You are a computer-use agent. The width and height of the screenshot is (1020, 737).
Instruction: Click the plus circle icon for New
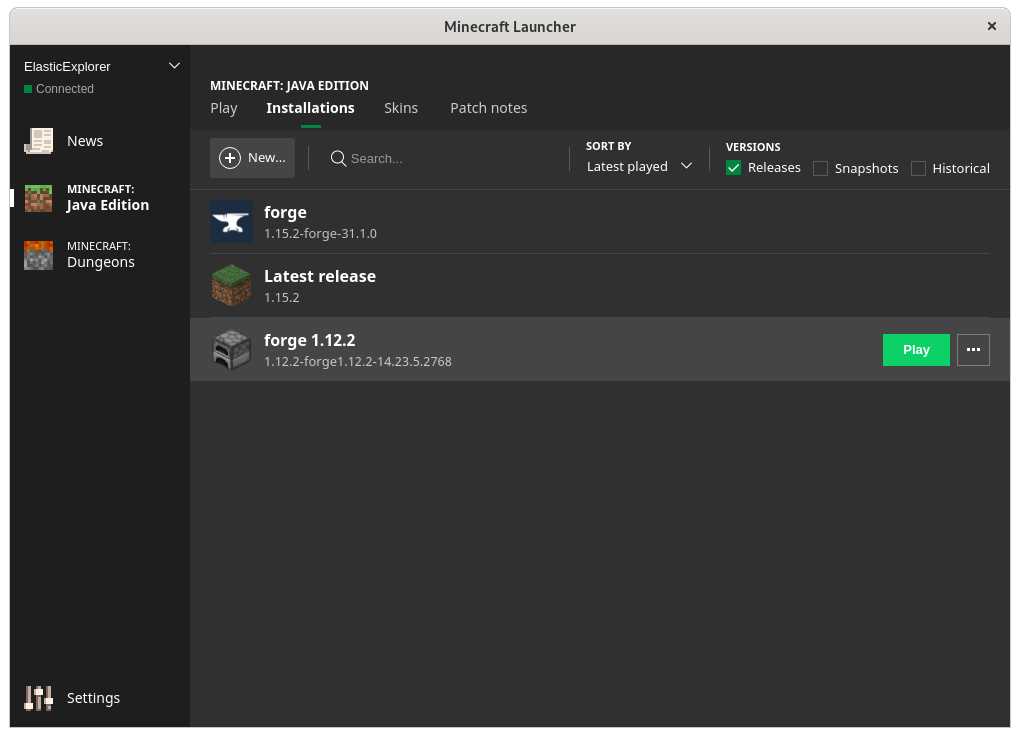click(x=230, y=158)
